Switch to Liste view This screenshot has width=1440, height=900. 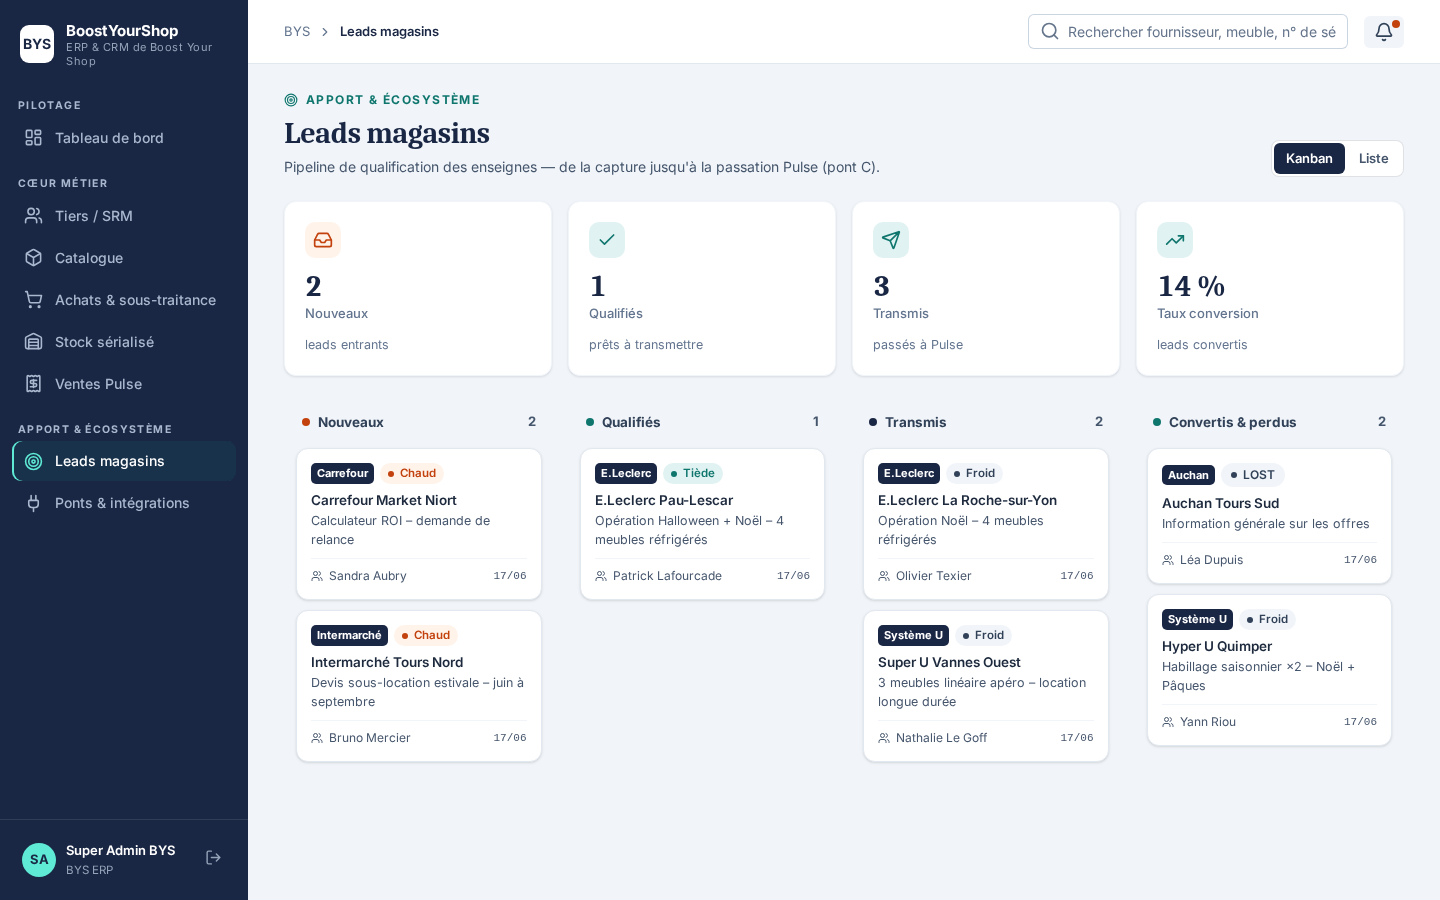(x=1373, y=158)
